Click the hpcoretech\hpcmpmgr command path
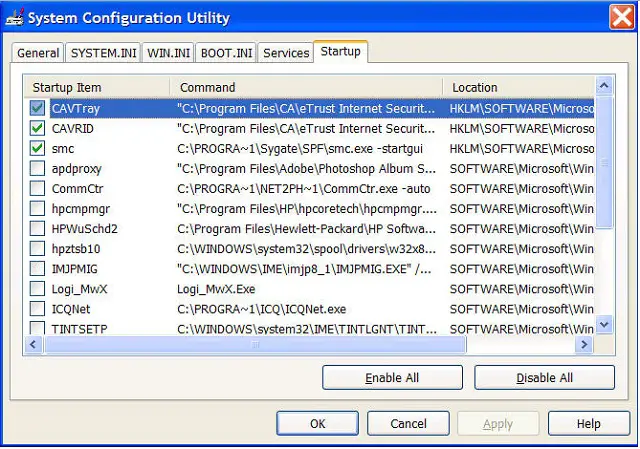Viewport: 640px width, 449px height. pos(307,209)
